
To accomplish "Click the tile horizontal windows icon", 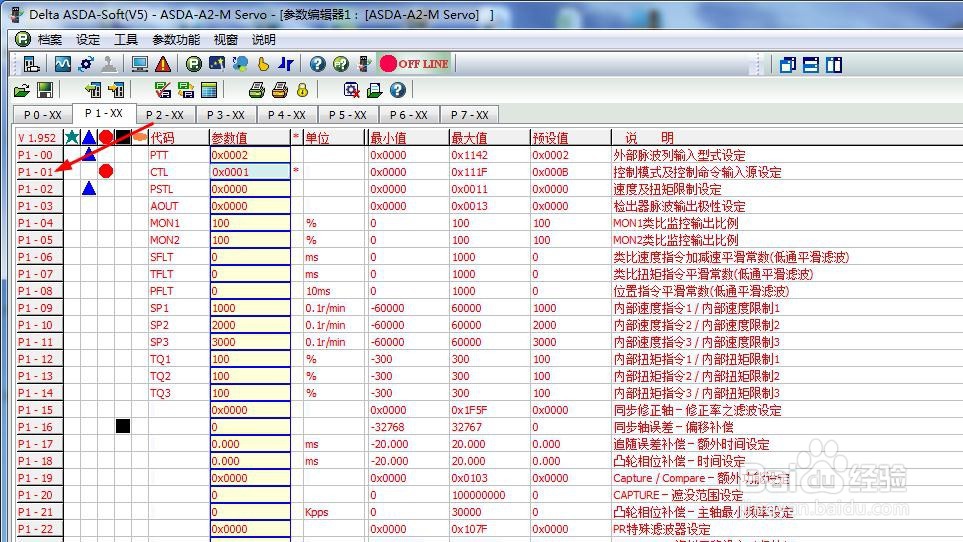I will [811, 64].
